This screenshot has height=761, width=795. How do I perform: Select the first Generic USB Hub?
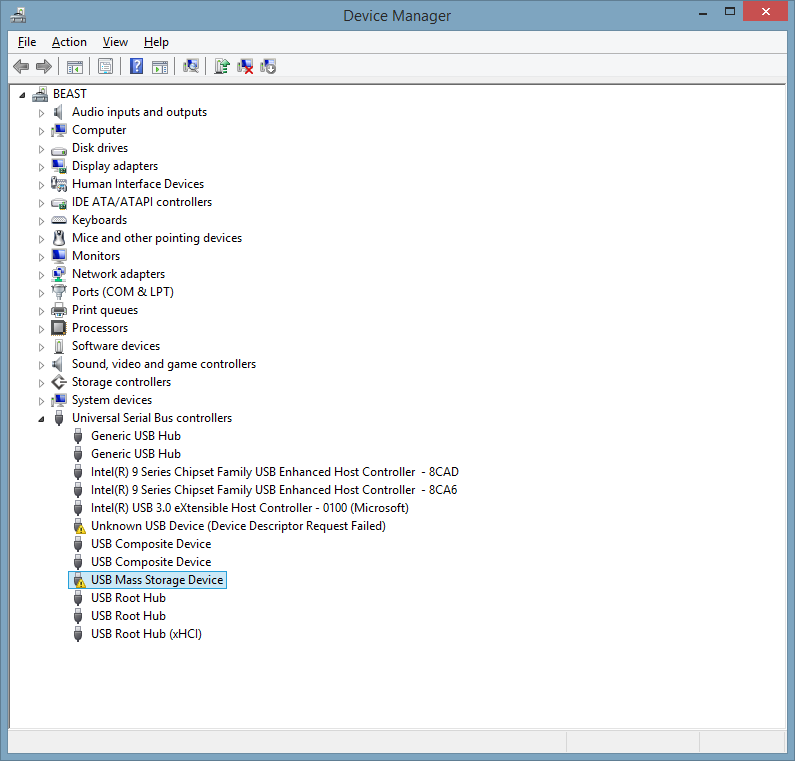coord(135,436)
